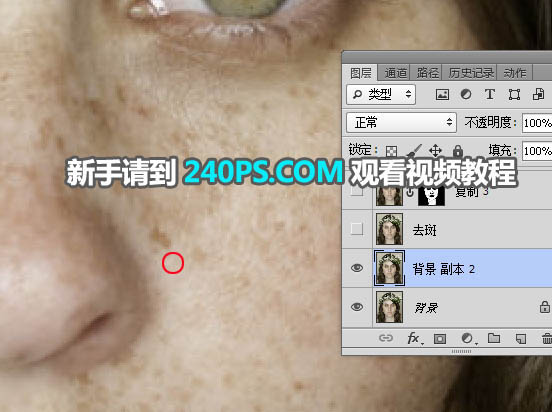Select the 去斑 layer thumbnail

[x=389, y=229]
